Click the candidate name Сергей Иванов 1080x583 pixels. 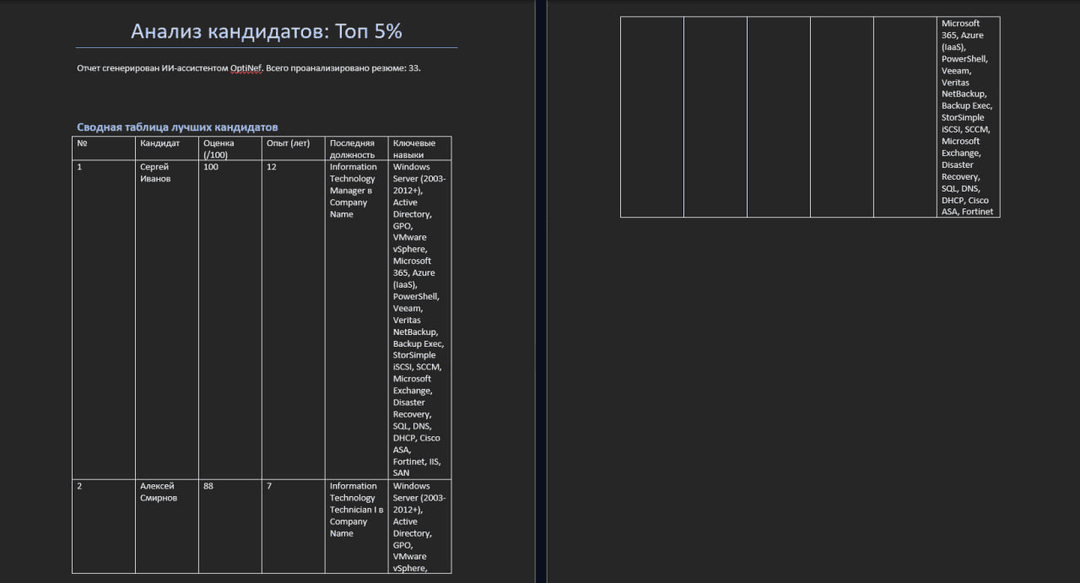156,173
